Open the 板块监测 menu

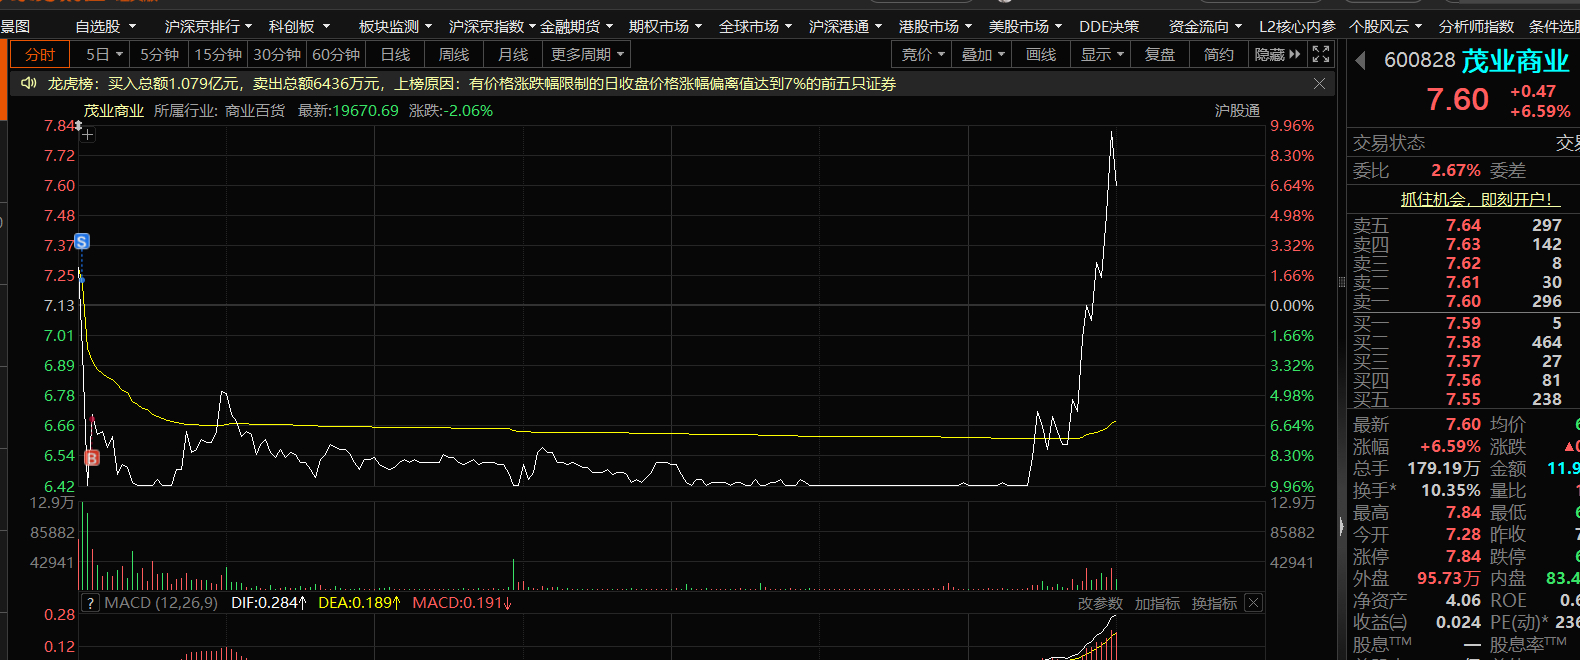coord(395,26)
